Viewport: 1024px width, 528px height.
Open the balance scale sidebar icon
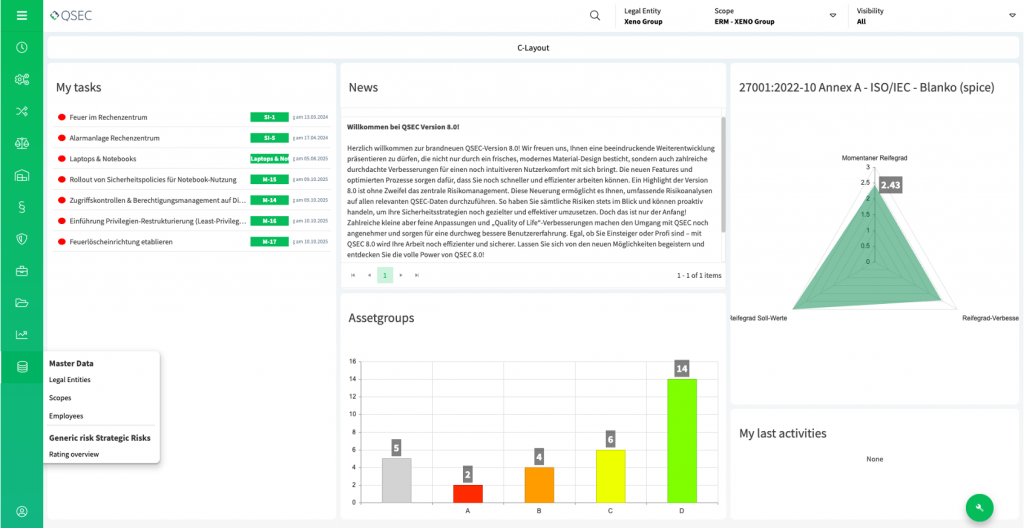pyautogui.click(x=21, y=143)
